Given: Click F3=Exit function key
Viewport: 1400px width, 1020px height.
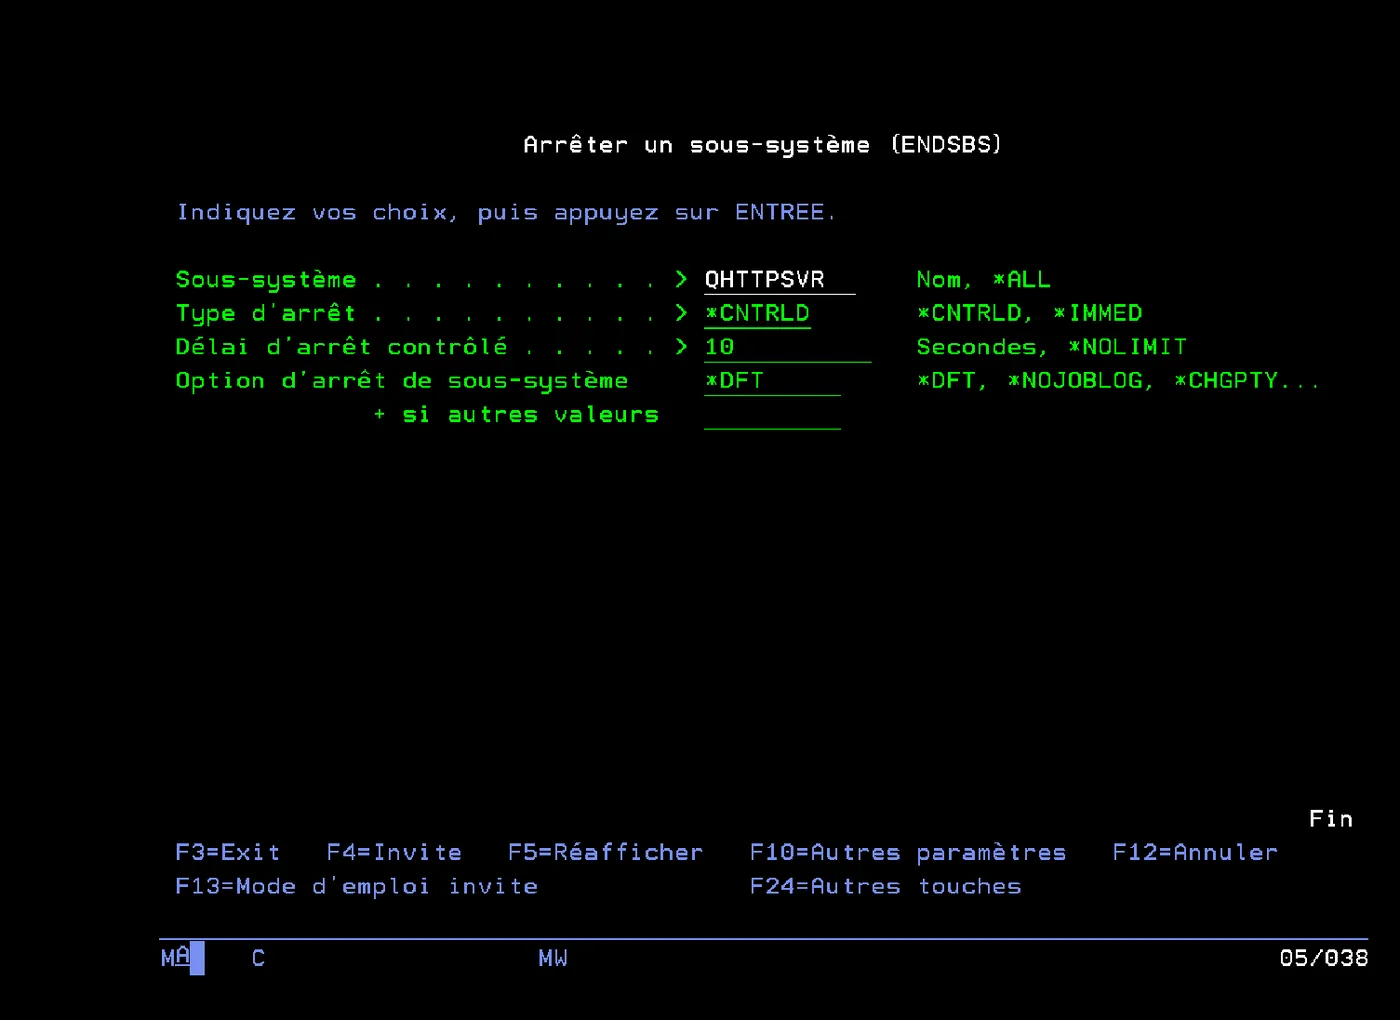Looking at the screenshot, I should coord(228,852).
